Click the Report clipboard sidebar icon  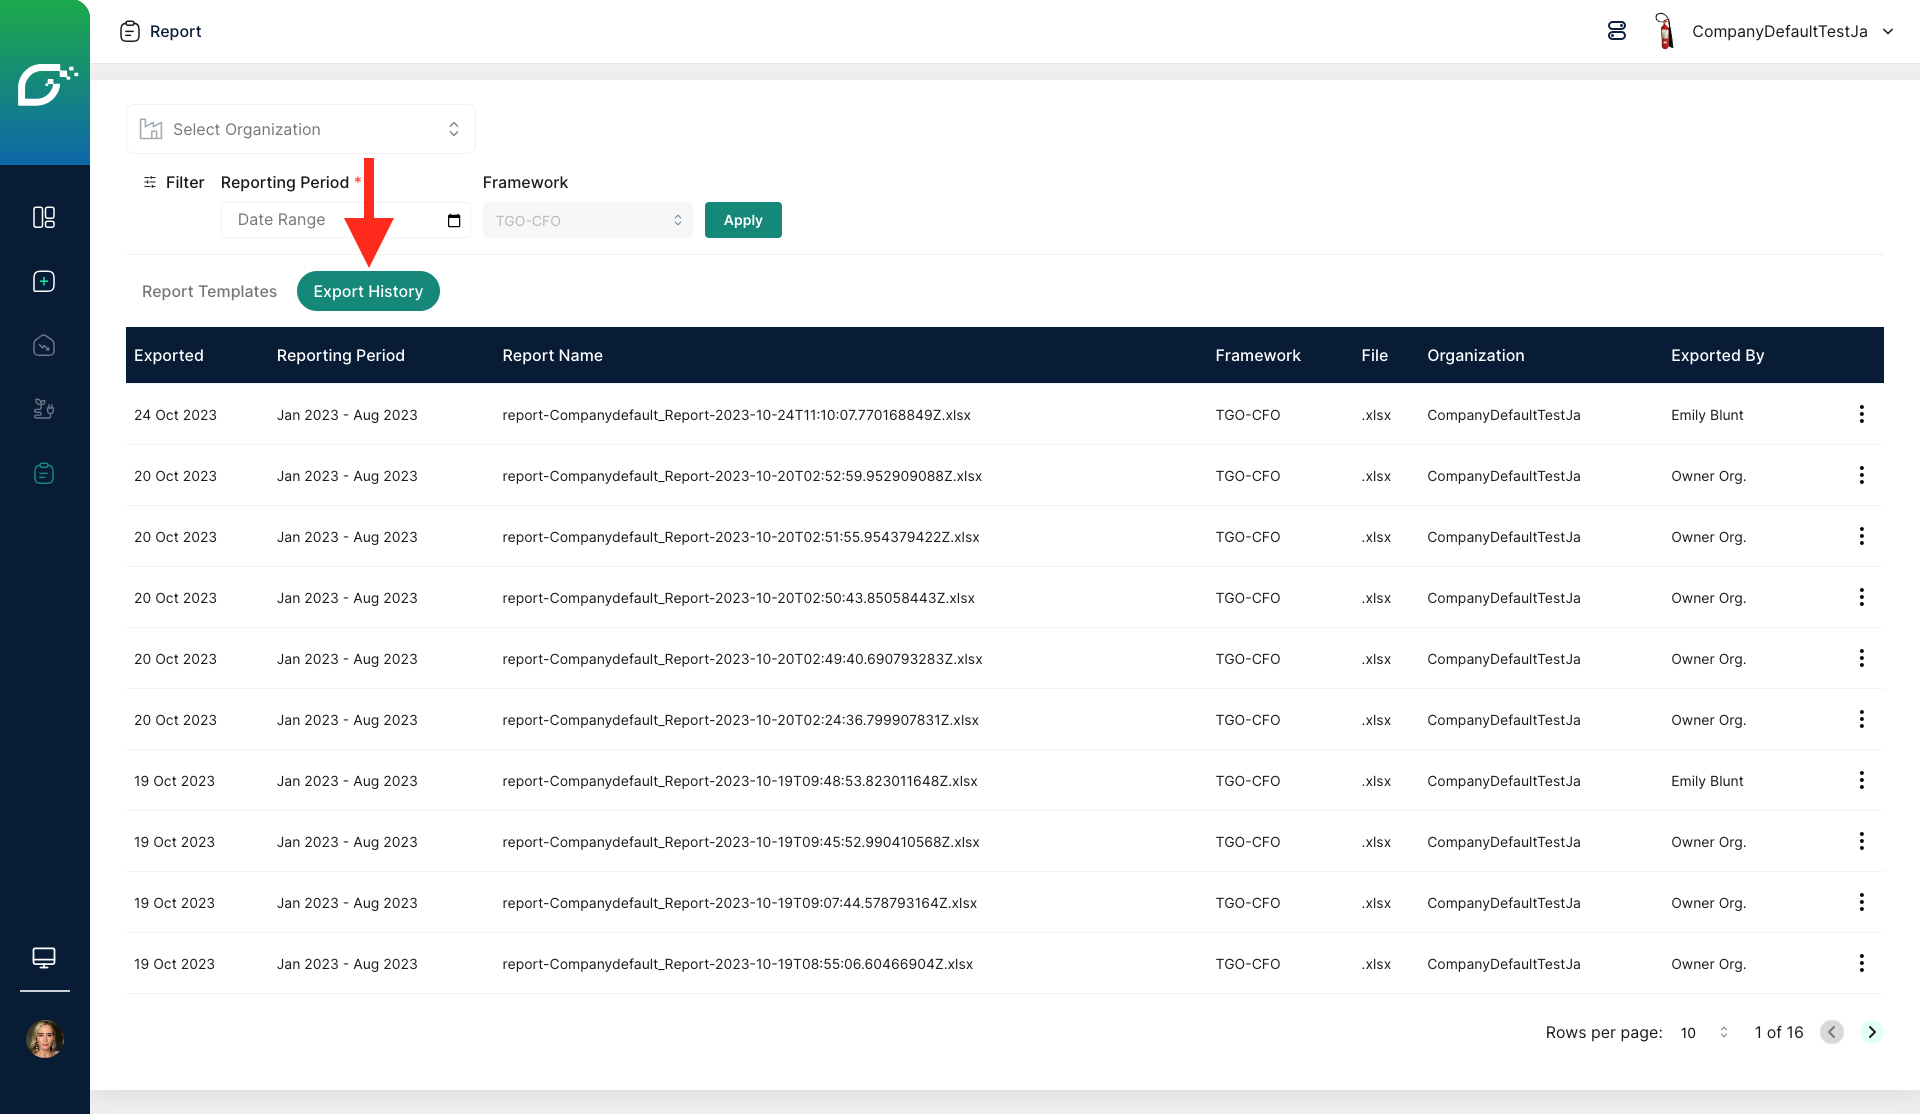coord(44,473)
